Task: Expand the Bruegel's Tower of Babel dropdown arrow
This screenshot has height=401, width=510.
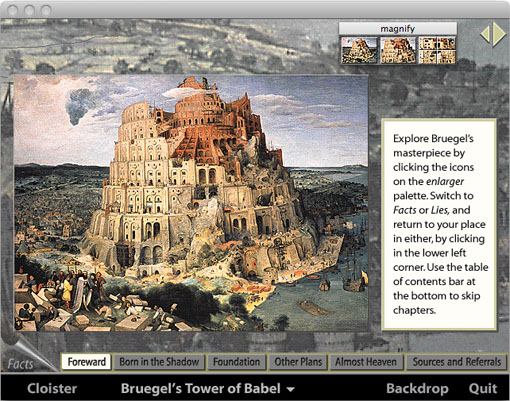Action: click(x=291, y=389)
